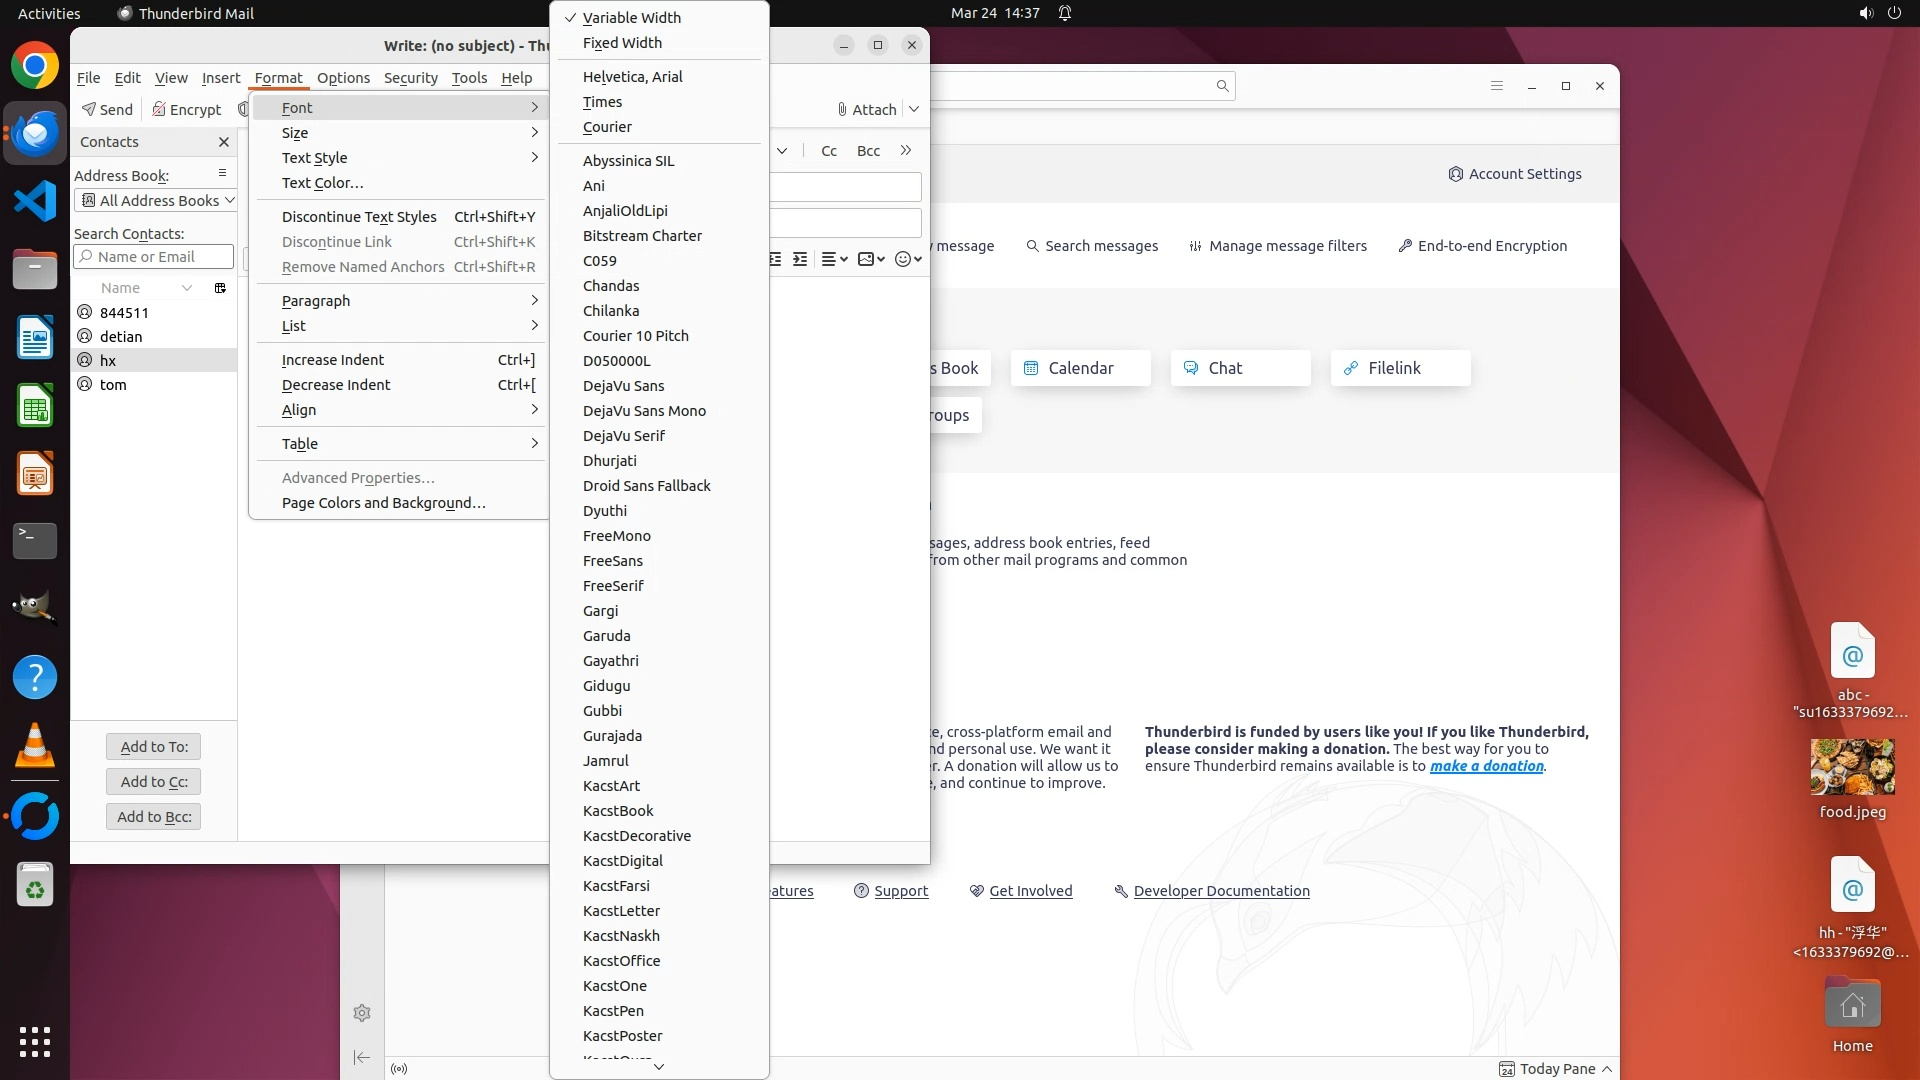Open the Text Color menu entry
The width and height of the screenshot is (1920, 1080).
tap(322, 183)
